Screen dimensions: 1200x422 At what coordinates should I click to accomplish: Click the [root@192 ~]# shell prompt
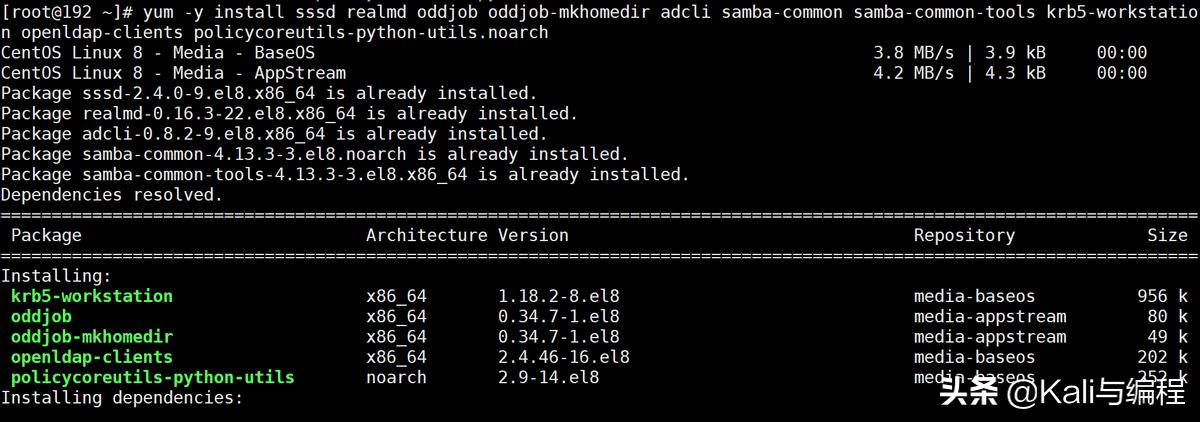click(67, 12)
